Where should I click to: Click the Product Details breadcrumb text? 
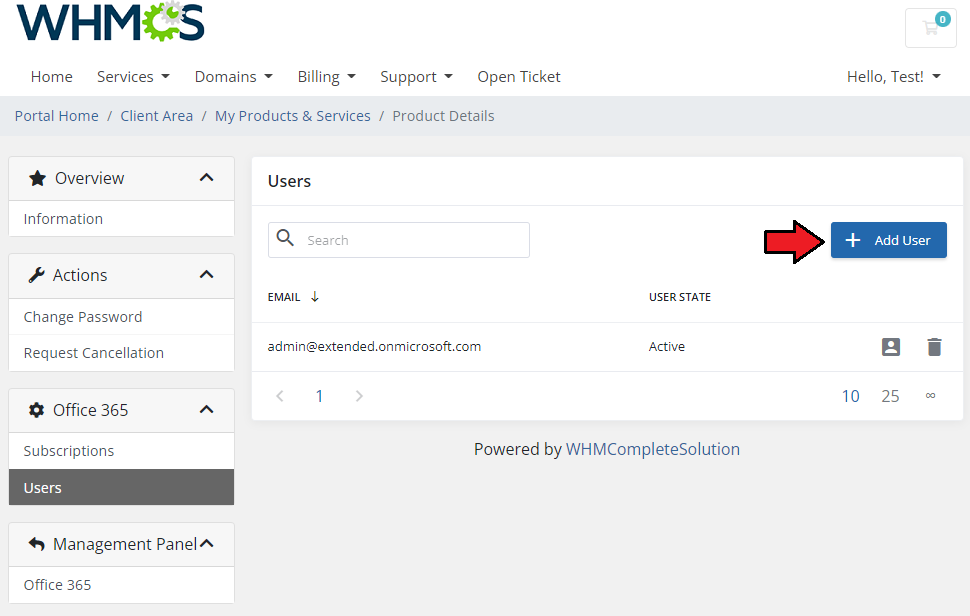(x=444, y=116)
